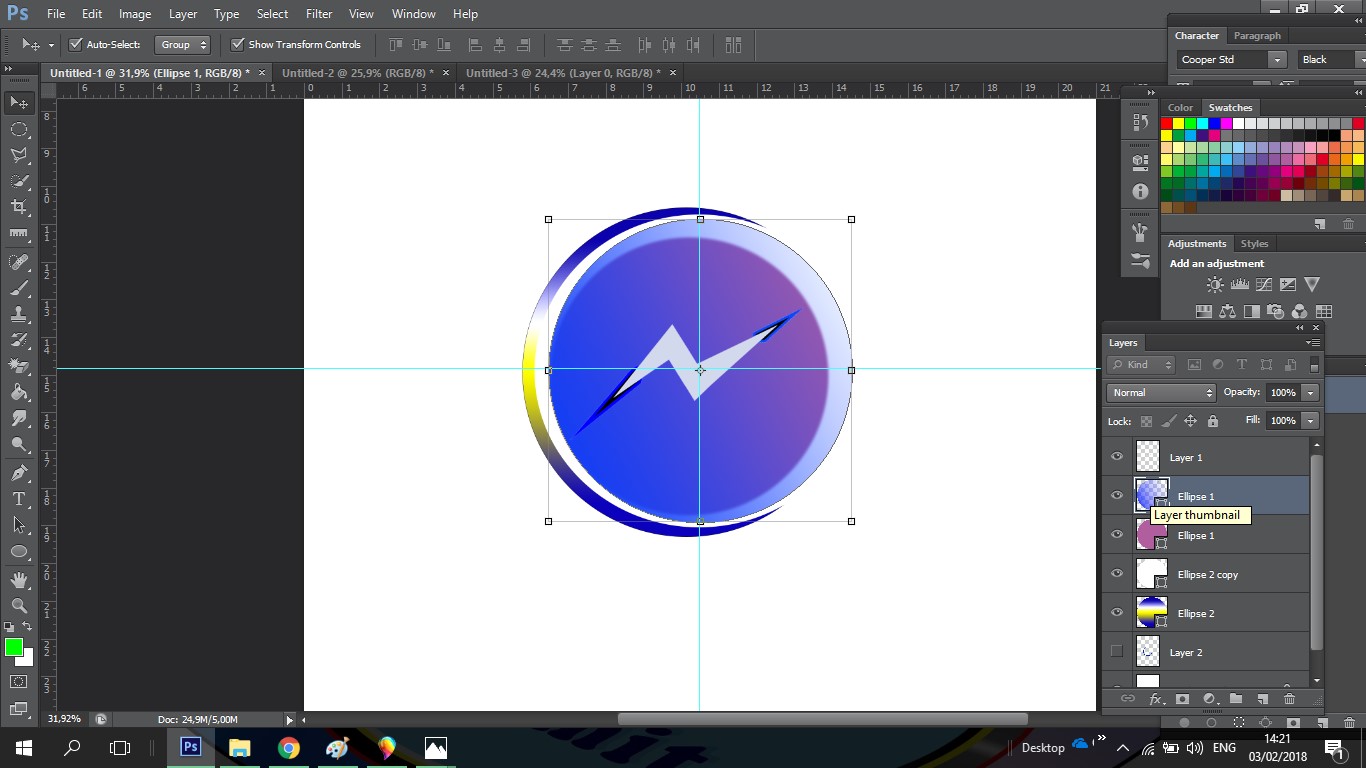Select the Healing Brush tool
This screenshot has height=768, width=1366.
[x=19, y=262]
